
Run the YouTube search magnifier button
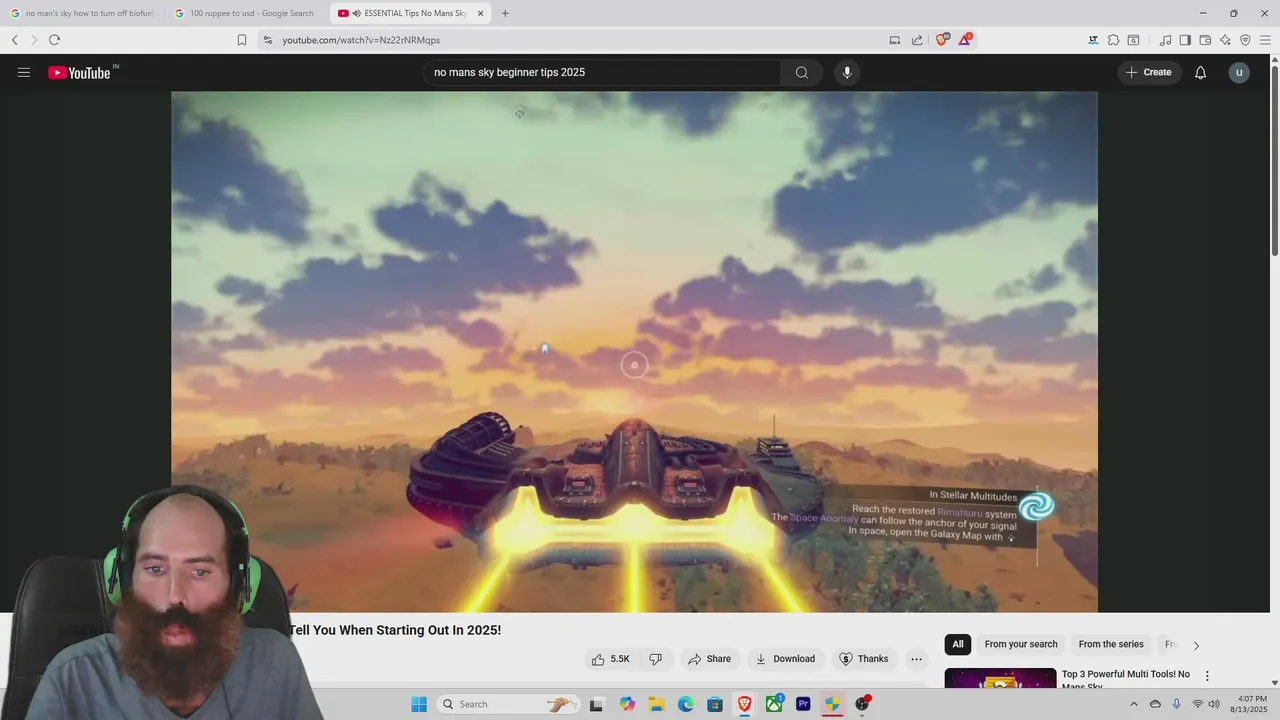point(802,72)
